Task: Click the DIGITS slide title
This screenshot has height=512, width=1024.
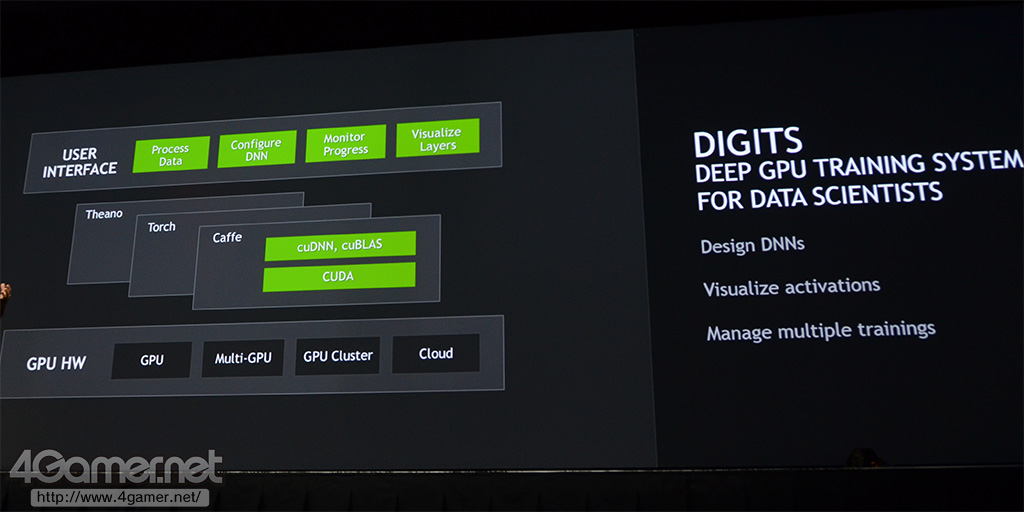Action: coord(747,143)
